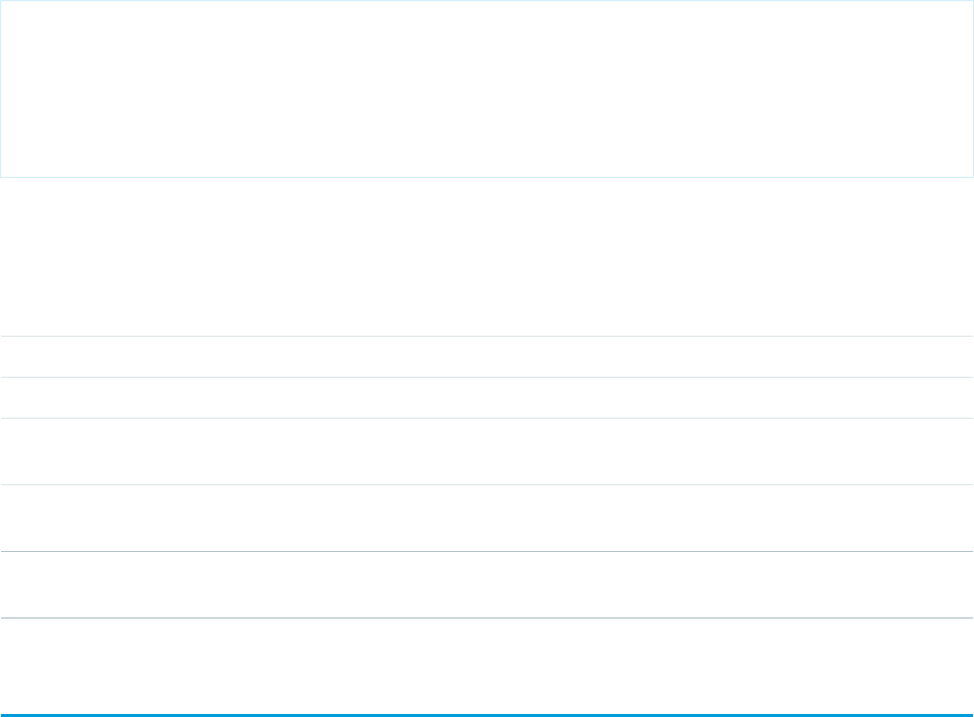Select the second thin empty table row
Screen dimensions: 974x717
(487, 398)
